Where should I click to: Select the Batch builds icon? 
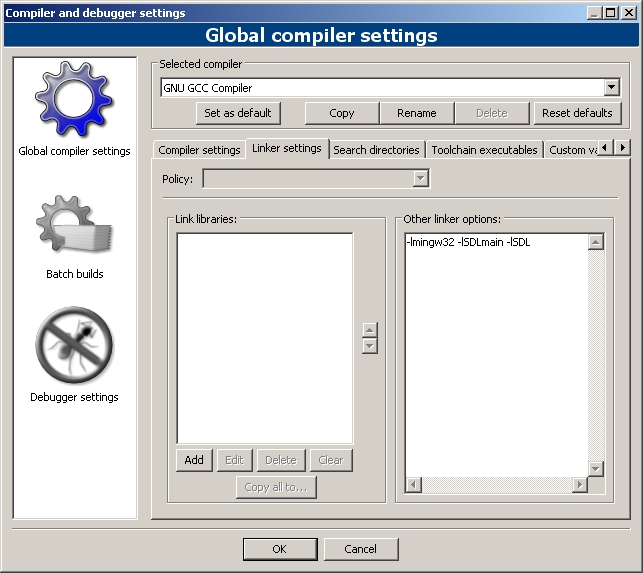(74, 224)
